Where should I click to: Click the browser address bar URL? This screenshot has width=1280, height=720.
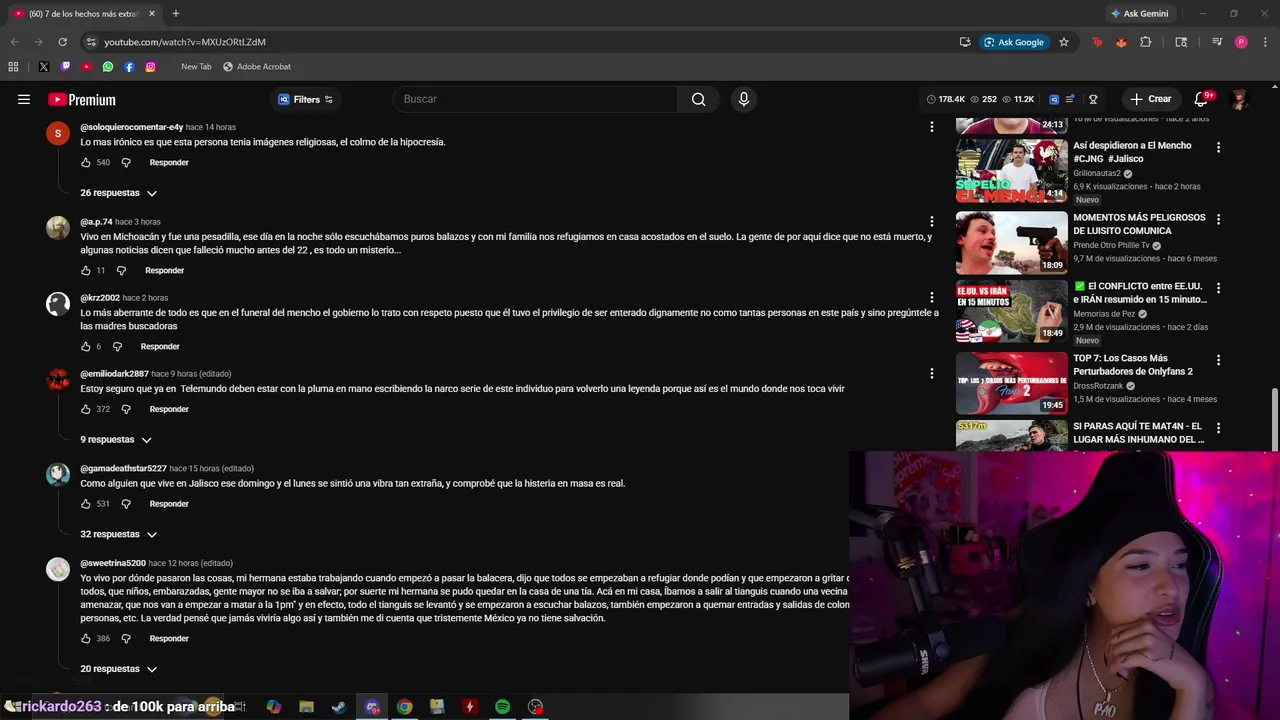pos(185,42)
